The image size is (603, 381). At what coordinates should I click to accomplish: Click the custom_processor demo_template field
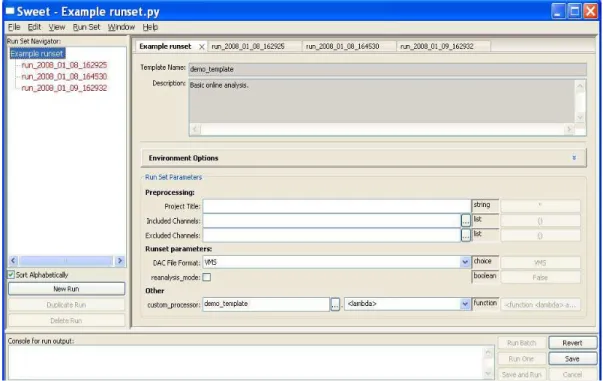[266, 304]
